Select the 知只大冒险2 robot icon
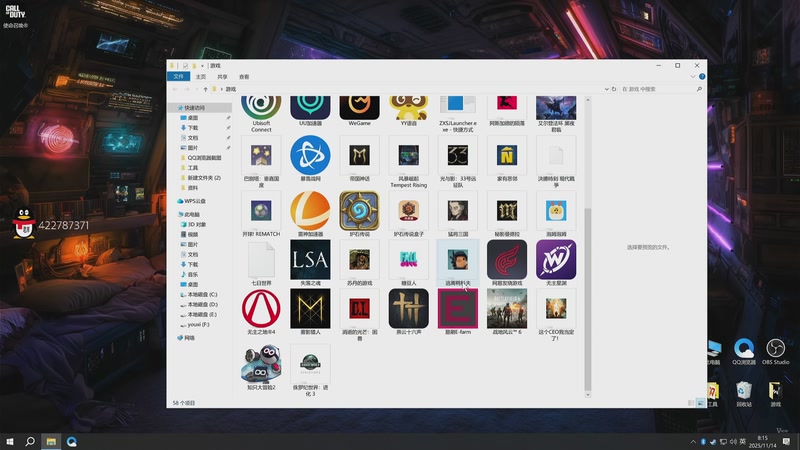The image size is (800, 450). [261, 364]
